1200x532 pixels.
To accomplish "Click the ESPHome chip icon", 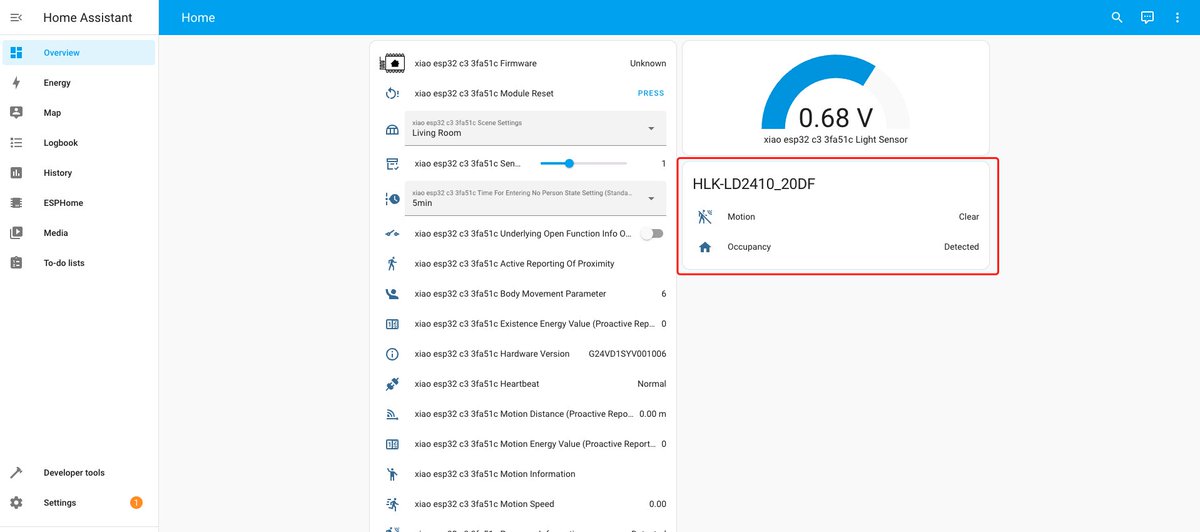I will (16, 203).
